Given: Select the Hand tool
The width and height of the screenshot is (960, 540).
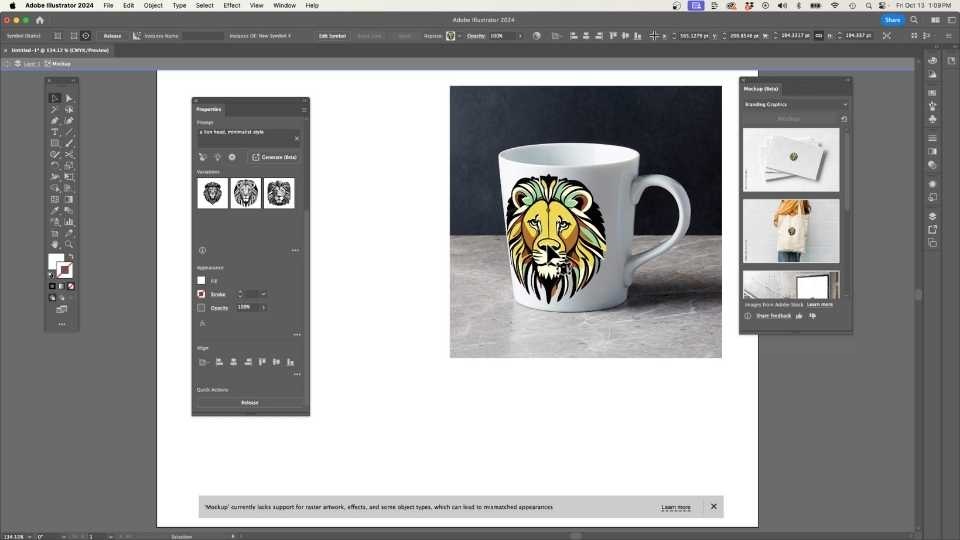Looking at the screenshot, I should click(54, 244).
